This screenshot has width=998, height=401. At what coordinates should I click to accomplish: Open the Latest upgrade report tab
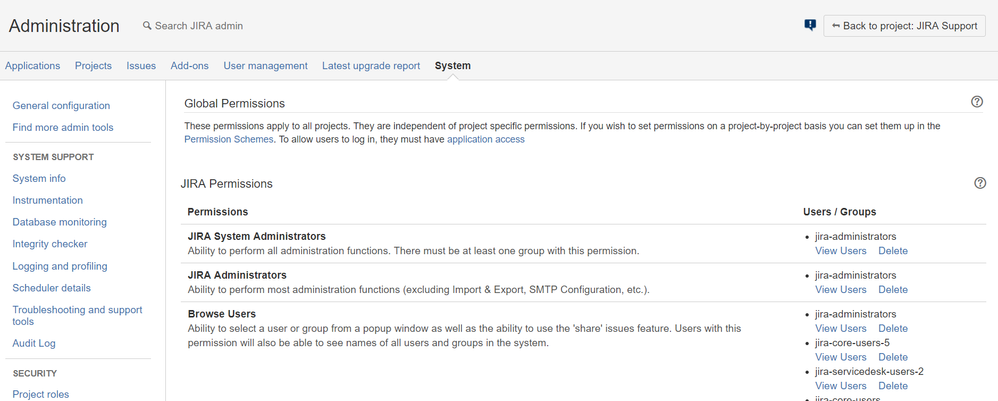coord(371,66)
